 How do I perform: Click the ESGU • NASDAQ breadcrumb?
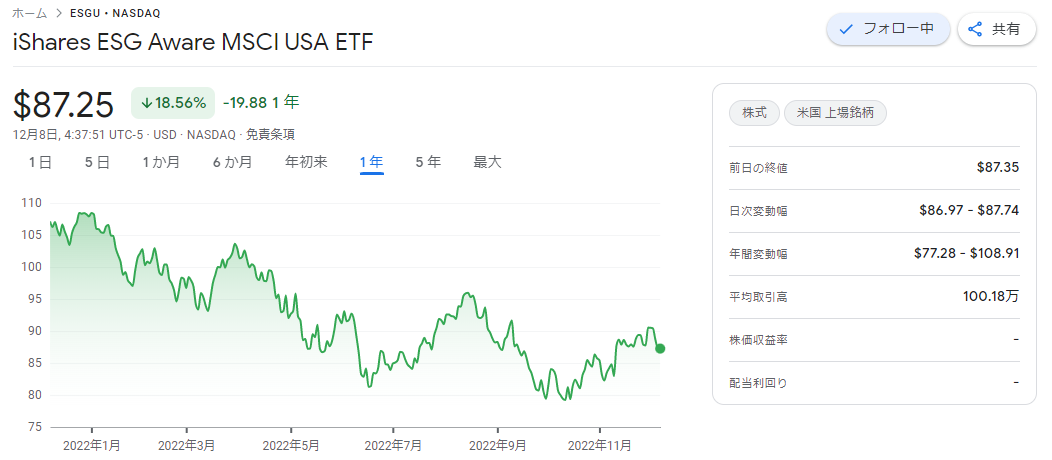pos(115,13)
